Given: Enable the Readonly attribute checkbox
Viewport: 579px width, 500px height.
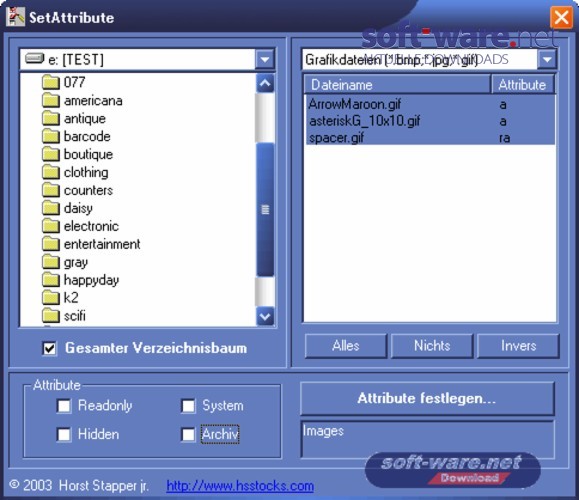Looking at the screenshot, I should point(64,406).
